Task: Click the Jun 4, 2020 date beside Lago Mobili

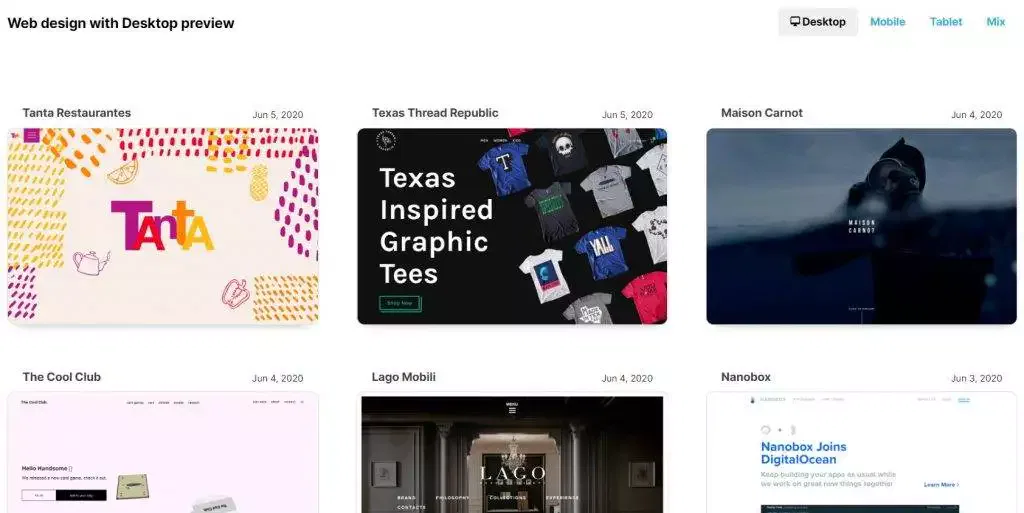Action: pyautogui.click(x=627, y=378)
